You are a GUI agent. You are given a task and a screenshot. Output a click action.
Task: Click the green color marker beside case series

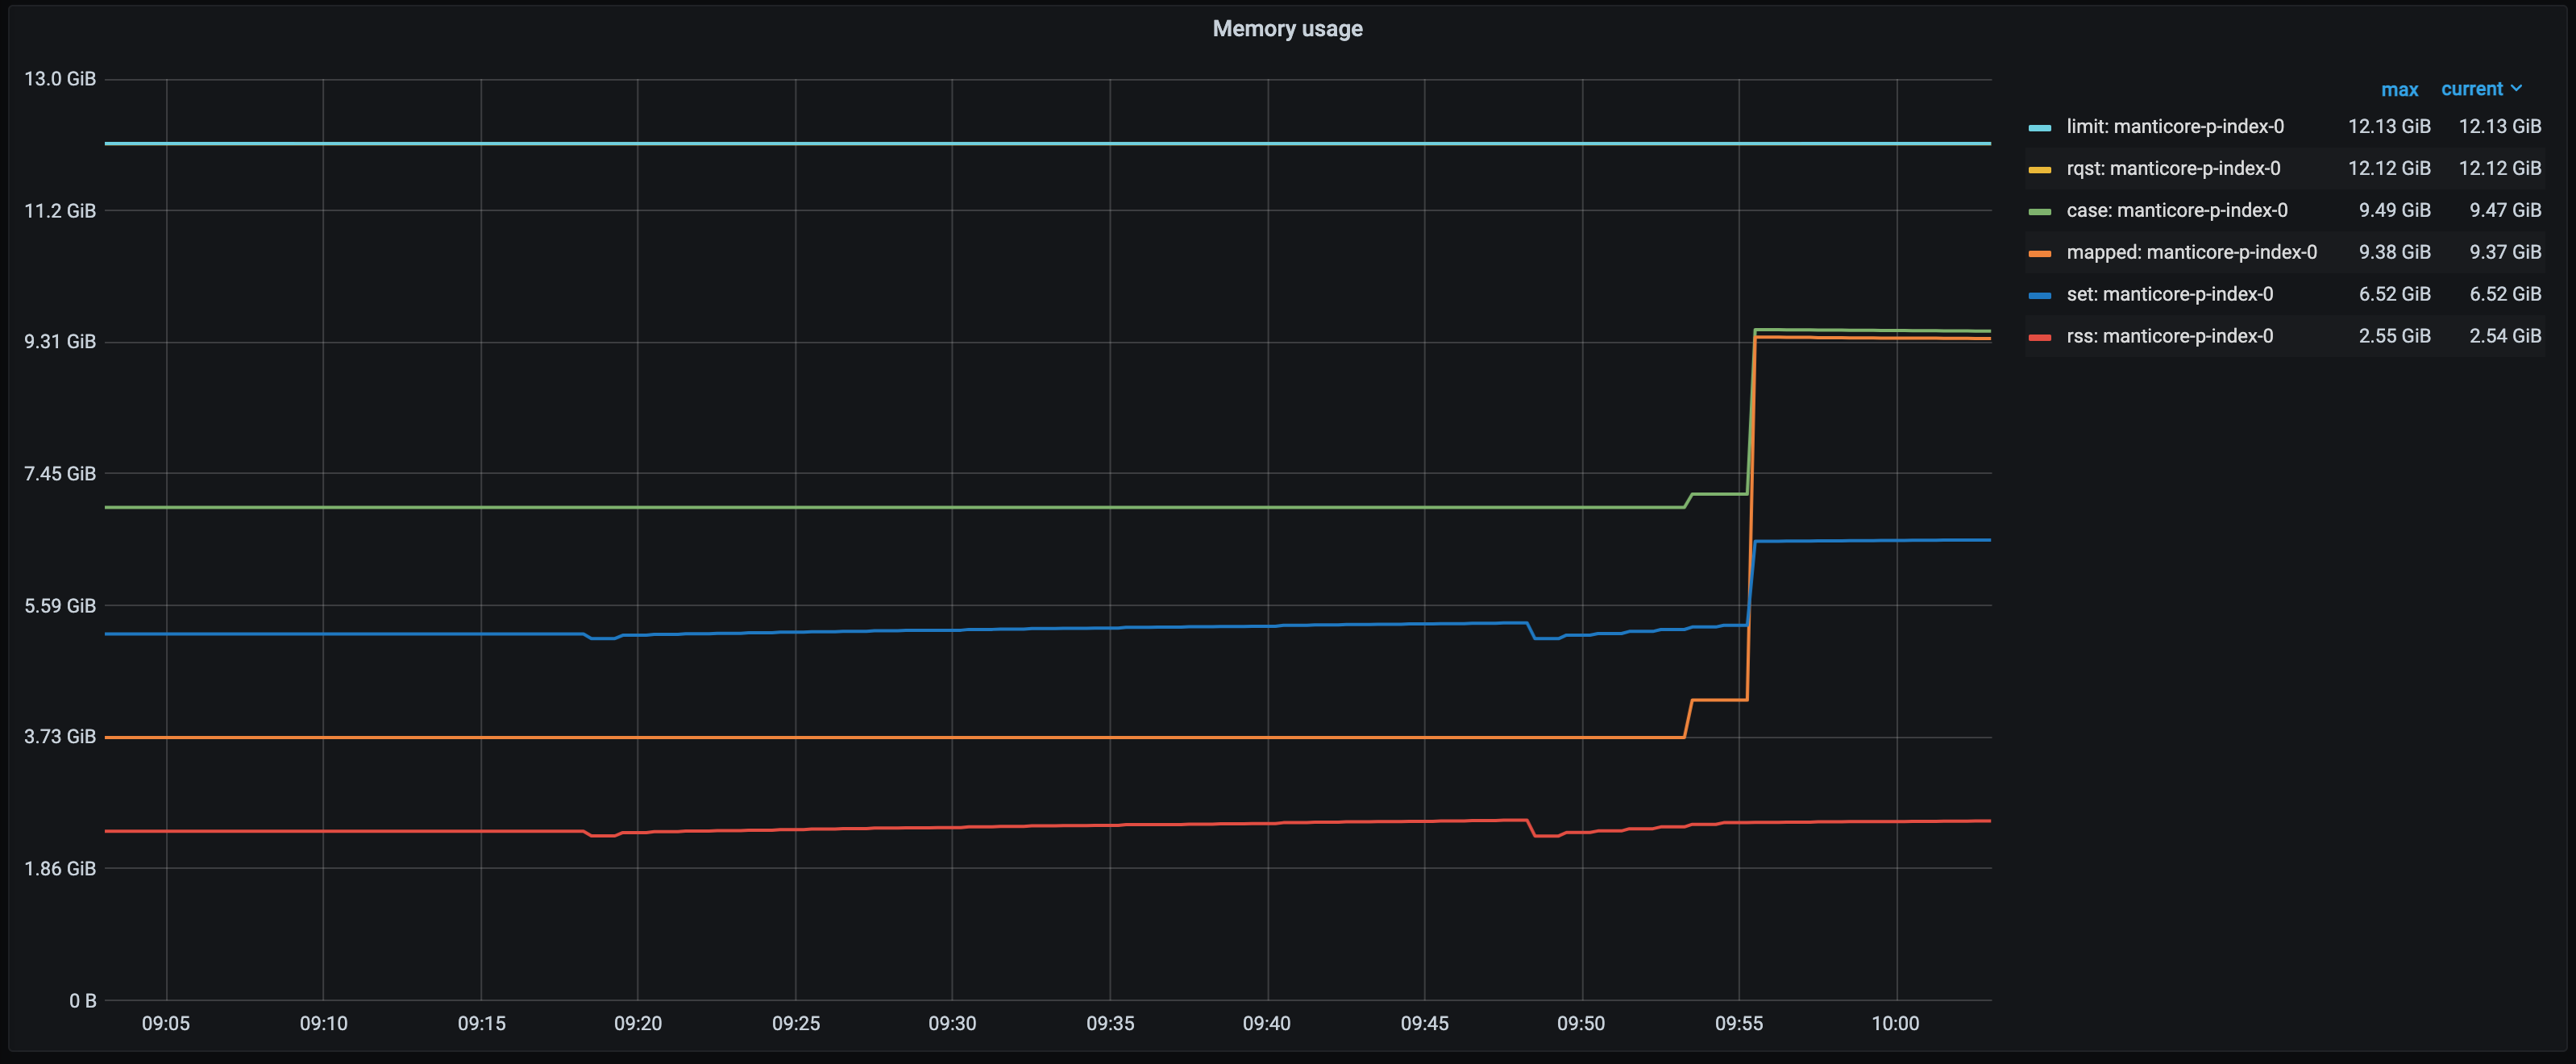point(2040,210)
